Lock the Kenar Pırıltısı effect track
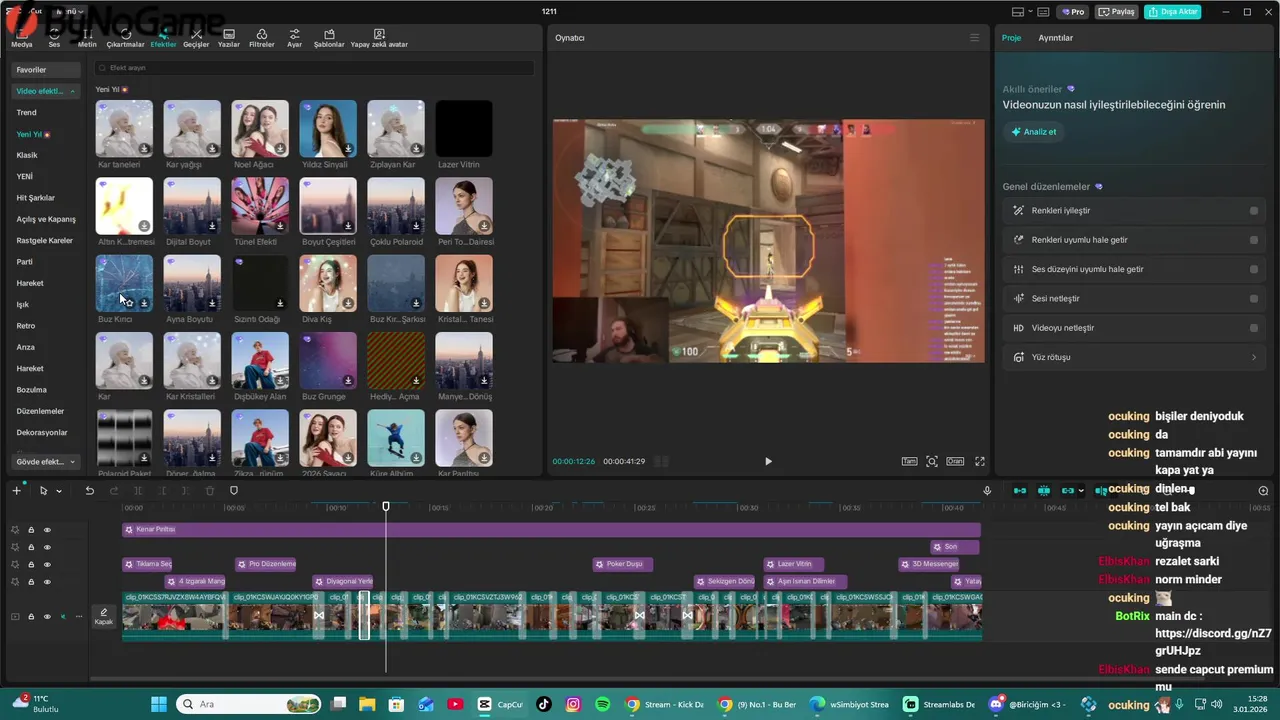 tap(31, 530)
